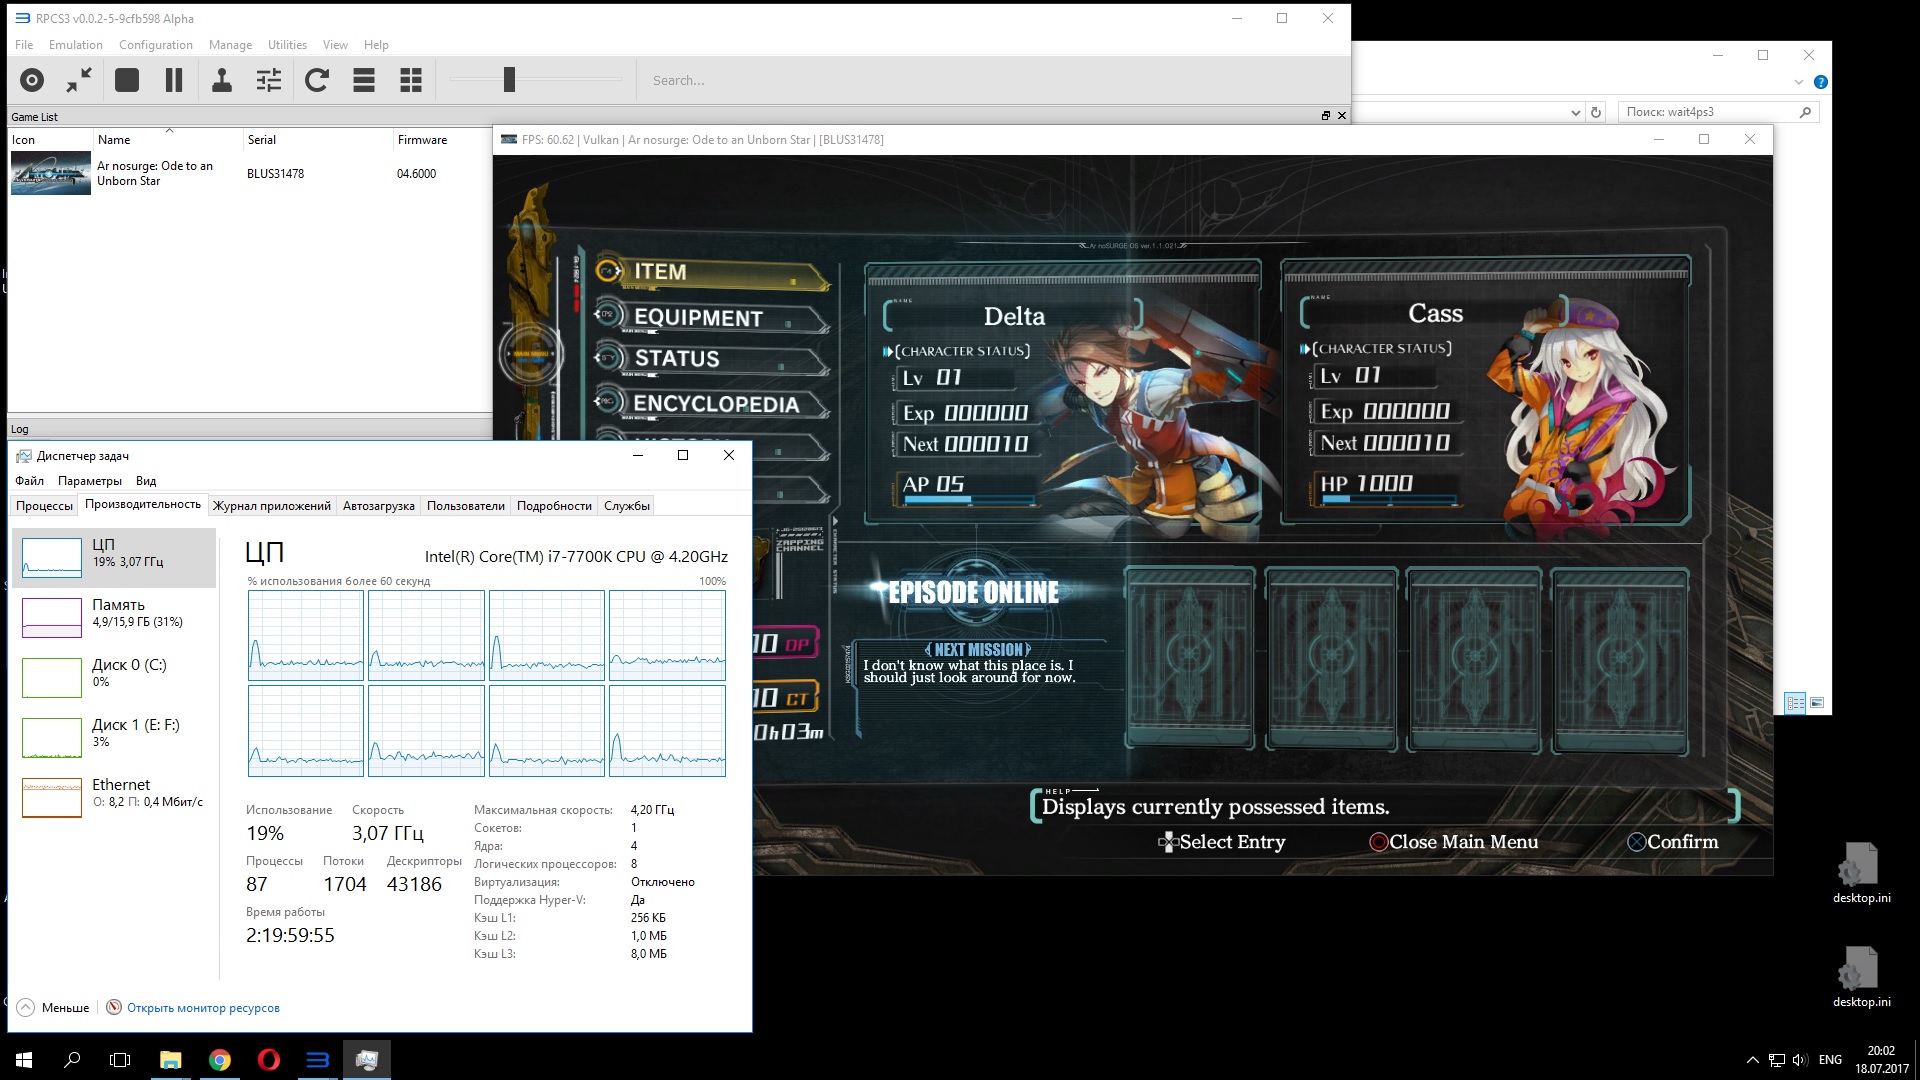The image size is (1920, 1080).
Task: Click the Boot game disc icon
Action: click(x=32, y=80)
